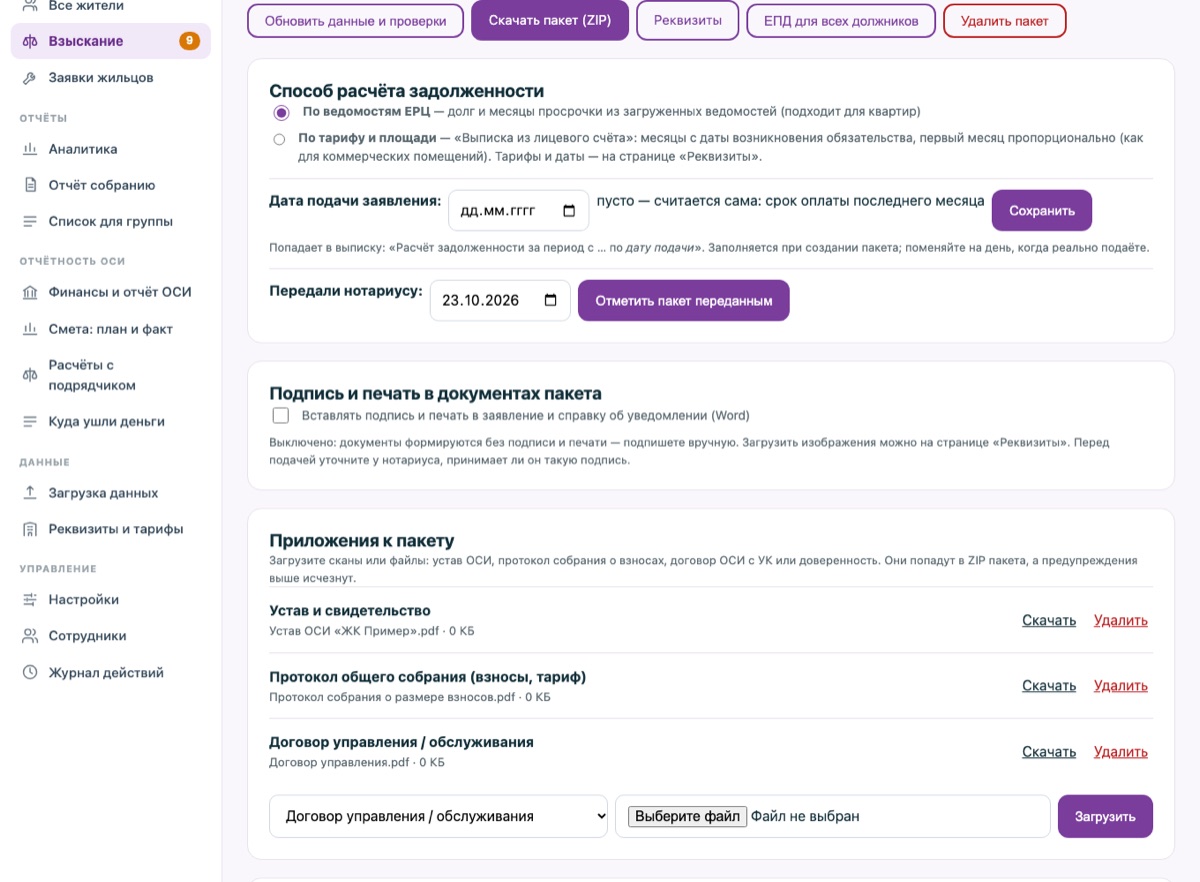Click the lines icon beside Куда ушли деньги
The width and height of the screenshot is (1200, 882).
[x=30, y=421]
